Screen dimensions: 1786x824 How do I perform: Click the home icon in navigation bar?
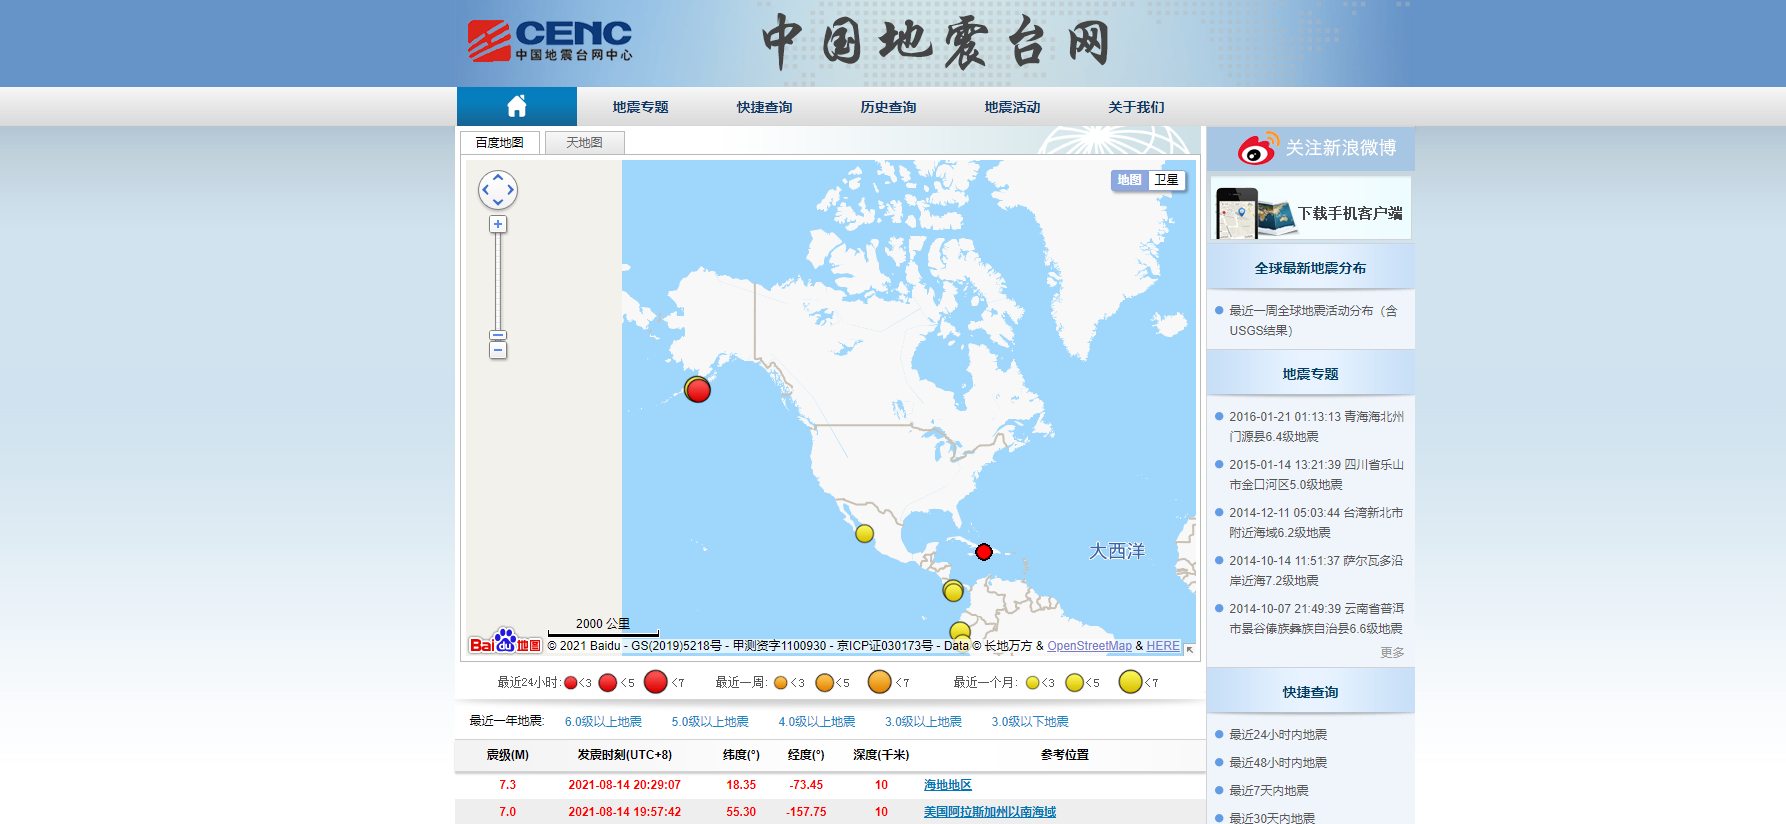click(x=516, y=106)
